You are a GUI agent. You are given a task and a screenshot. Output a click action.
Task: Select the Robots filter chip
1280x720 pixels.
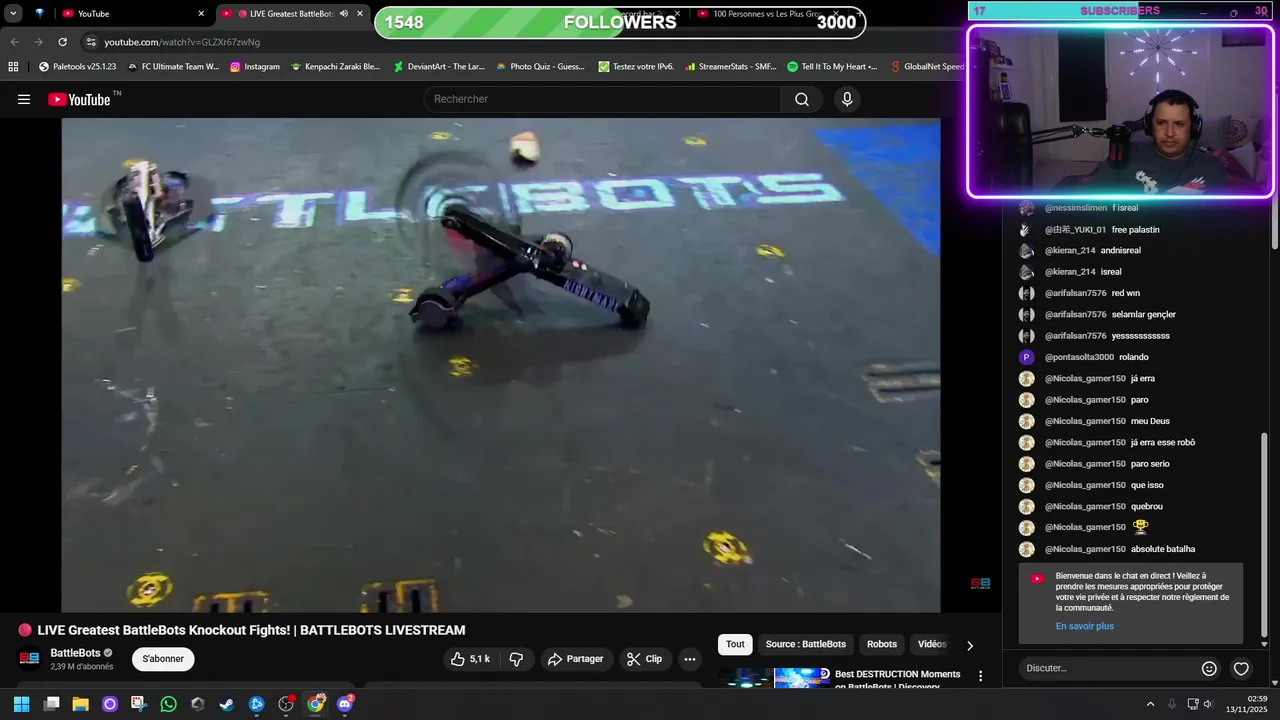[882, 644]
